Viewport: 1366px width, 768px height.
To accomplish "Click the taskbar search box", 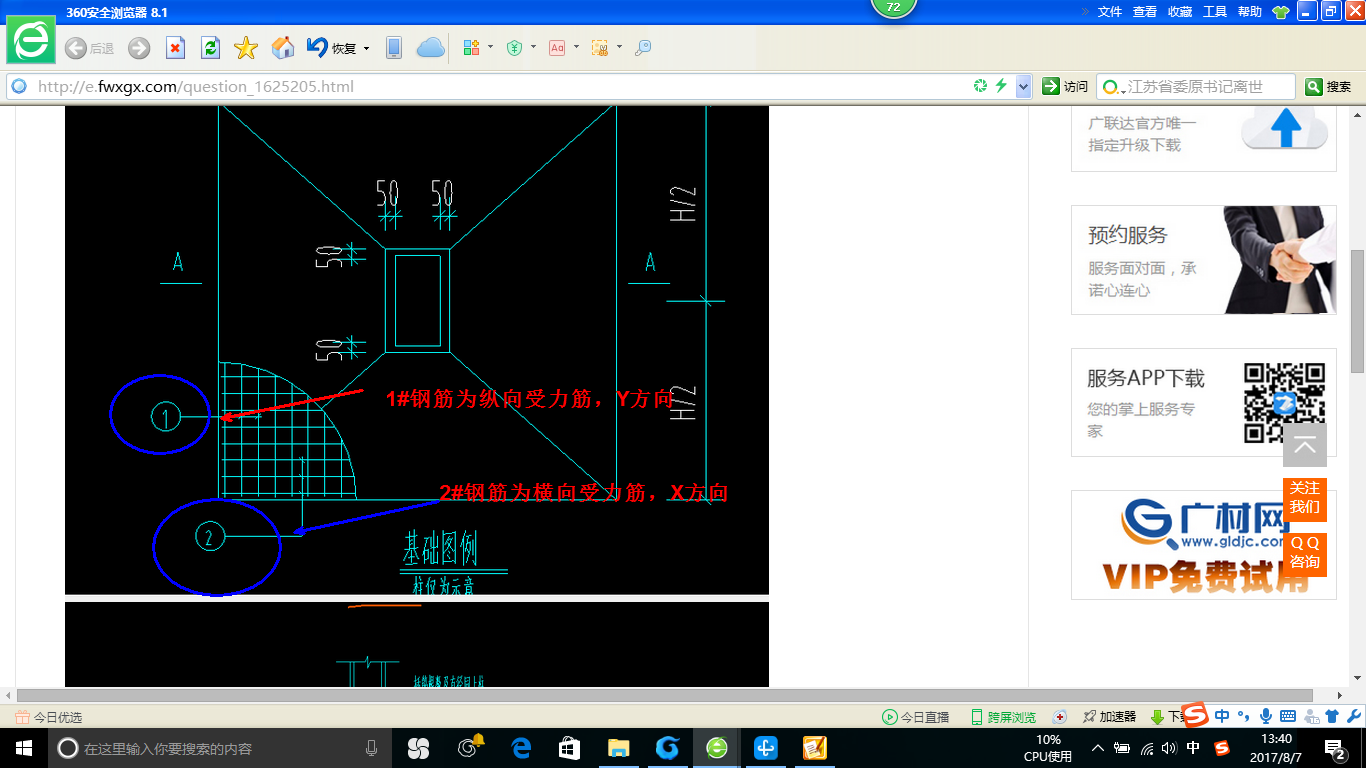I will coord(220,748).
